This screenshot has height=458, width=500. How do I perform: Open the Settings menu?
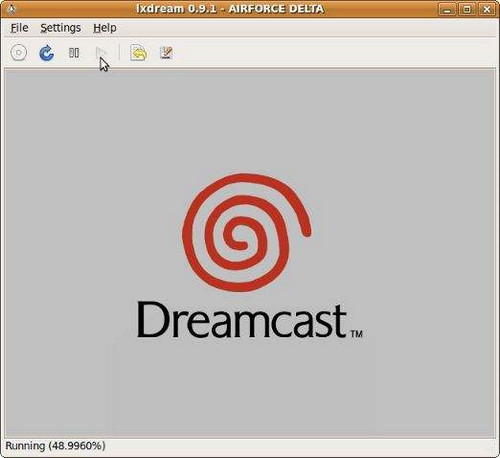[x=60, y=28]
